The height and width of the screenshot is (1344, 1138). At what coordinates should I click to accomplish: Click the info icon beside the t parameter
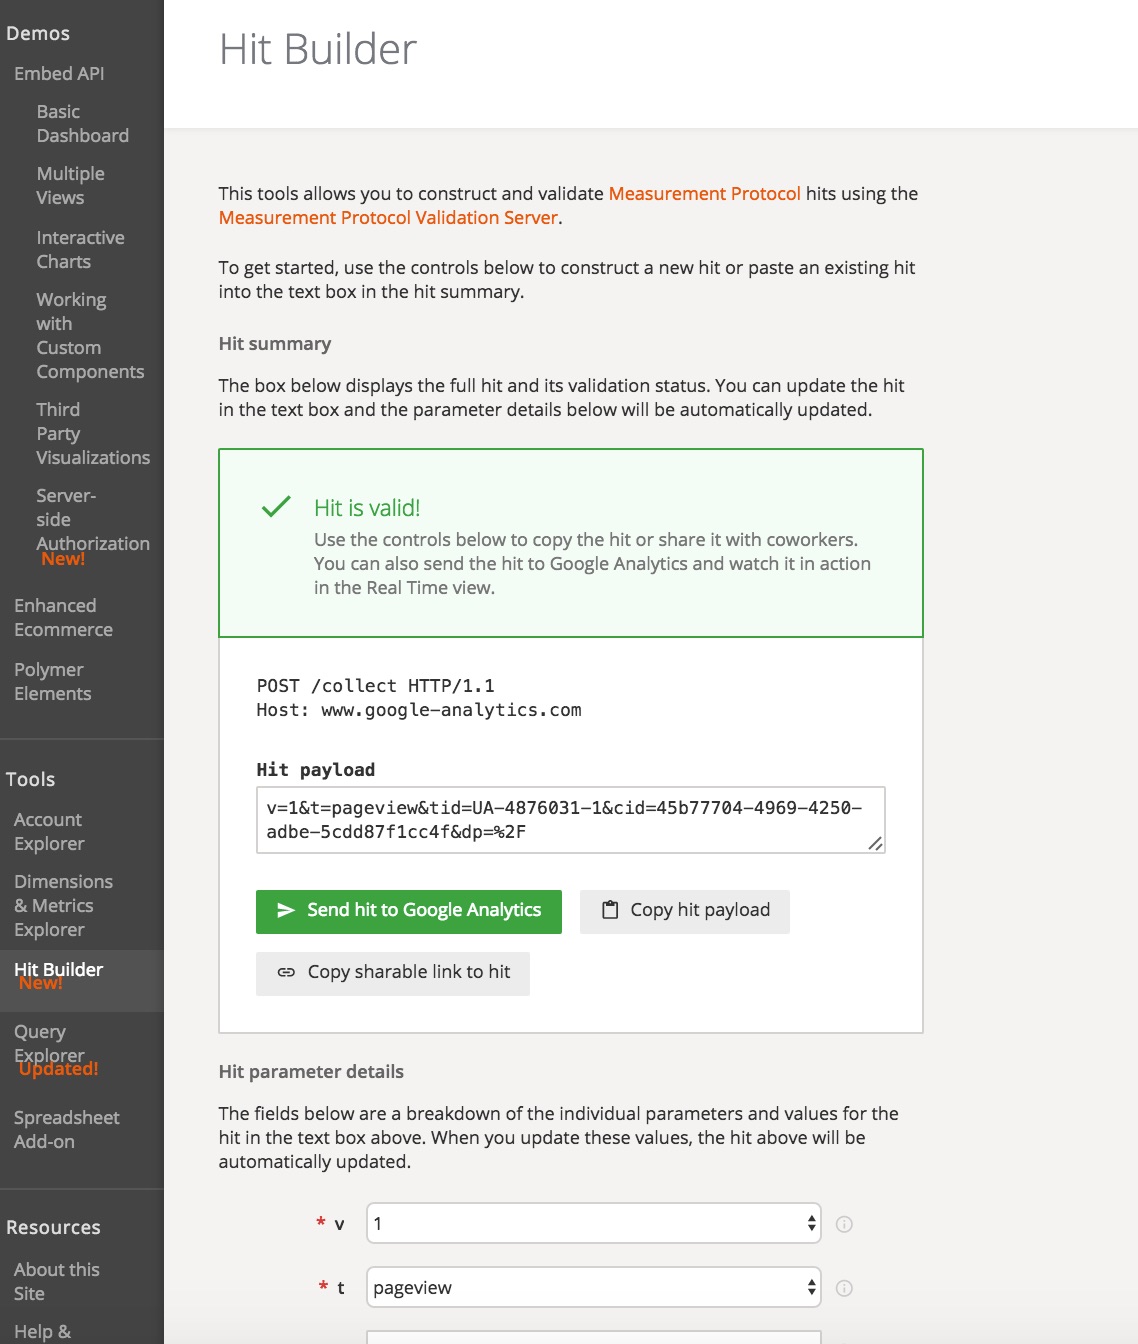844,1288
